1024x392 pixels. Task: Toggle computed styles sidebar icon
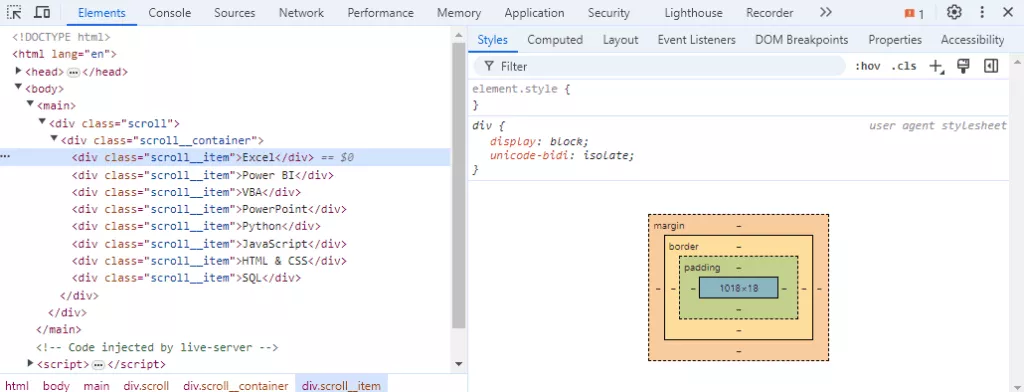pos(991,66)
